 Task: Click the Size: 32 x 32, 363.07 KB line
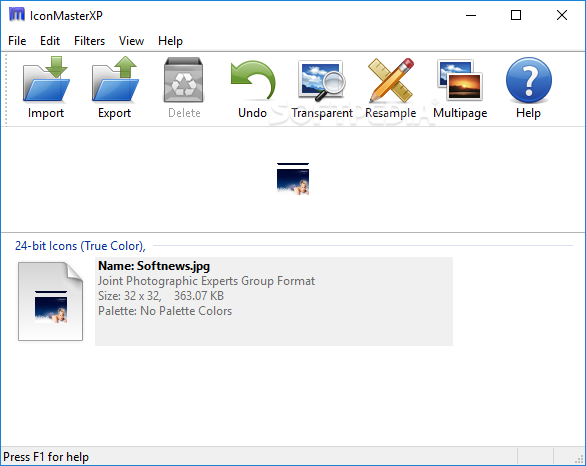coord(161,296)
